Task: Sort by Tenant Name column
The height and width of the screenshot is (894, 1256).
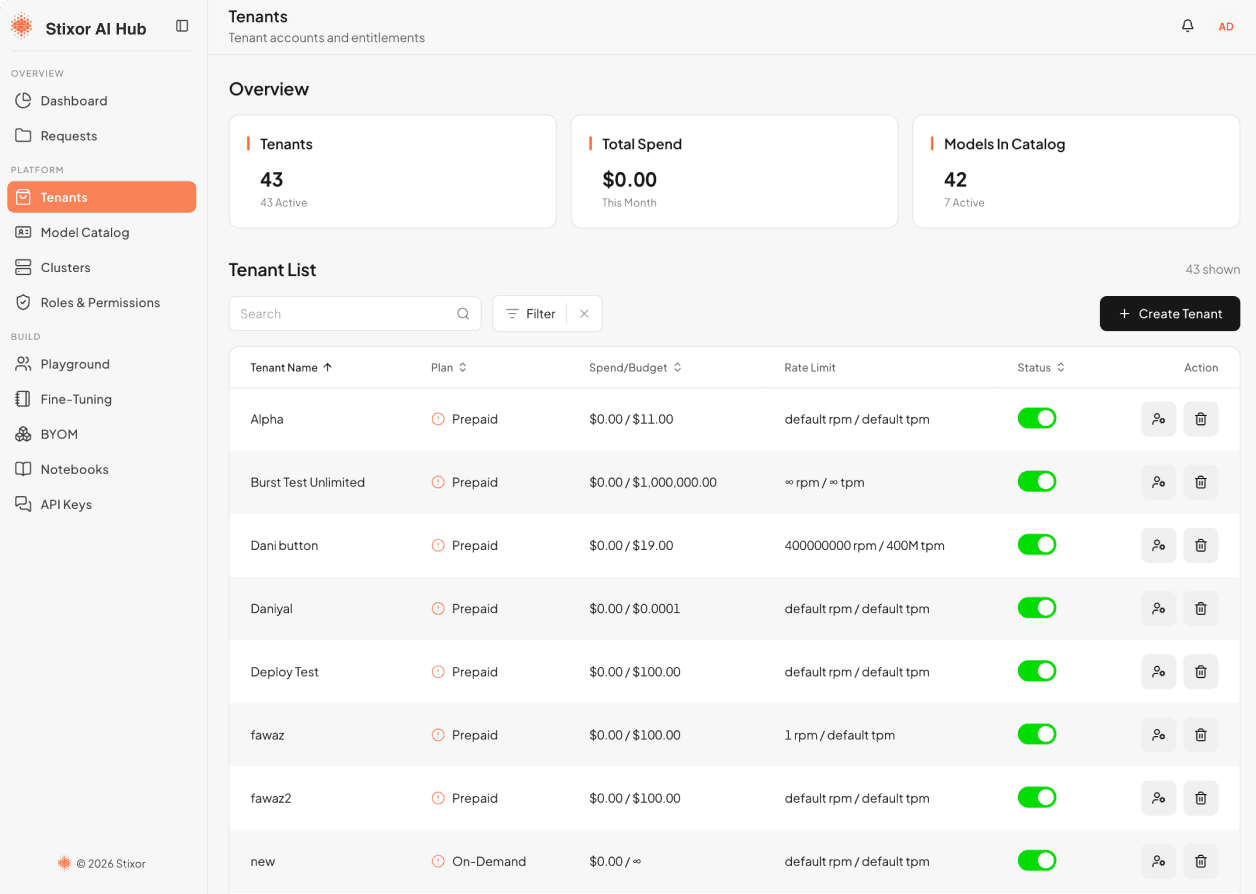Action: click(291, 368)
